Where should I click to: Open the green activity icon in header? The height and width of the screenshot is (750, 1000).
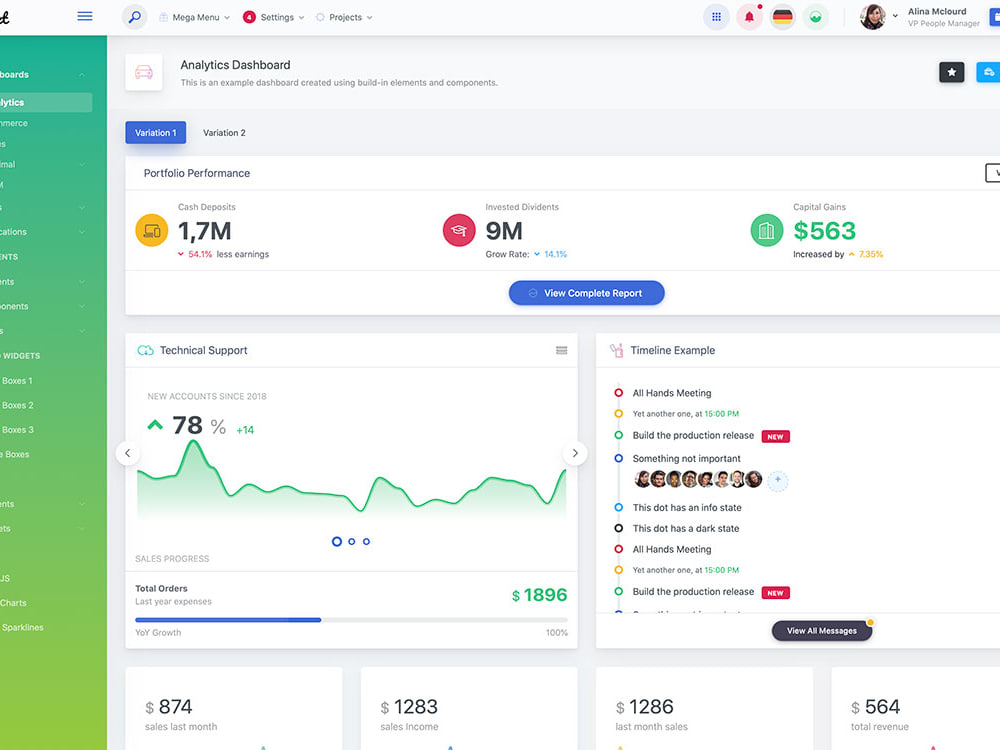point(816,17)
